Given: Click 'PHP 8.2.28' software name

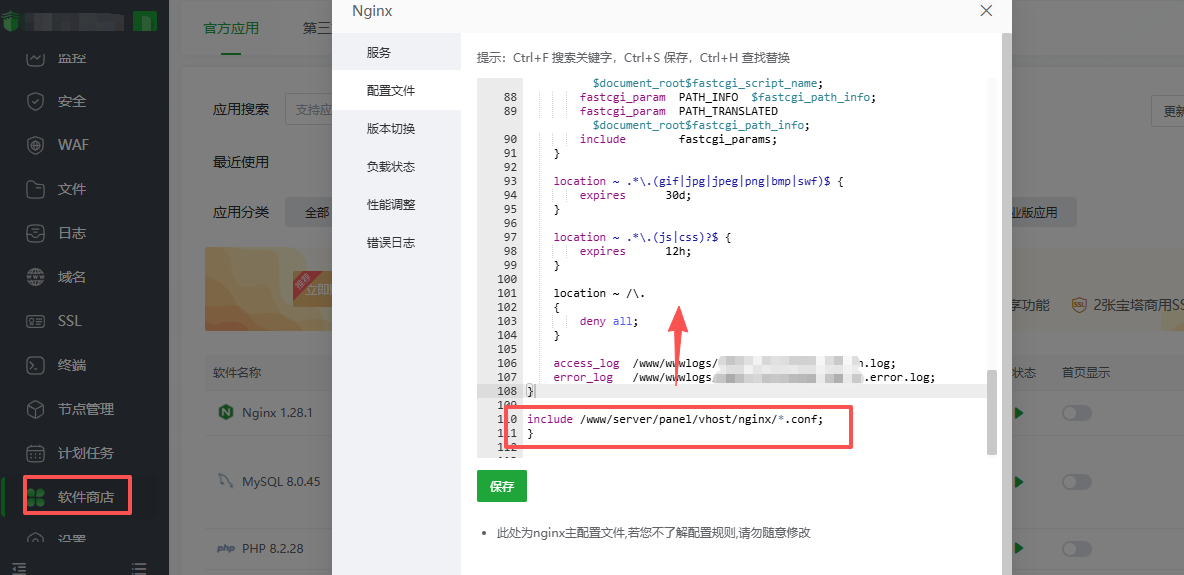Looking at the screenshot, I should click(x=273, y=549).
